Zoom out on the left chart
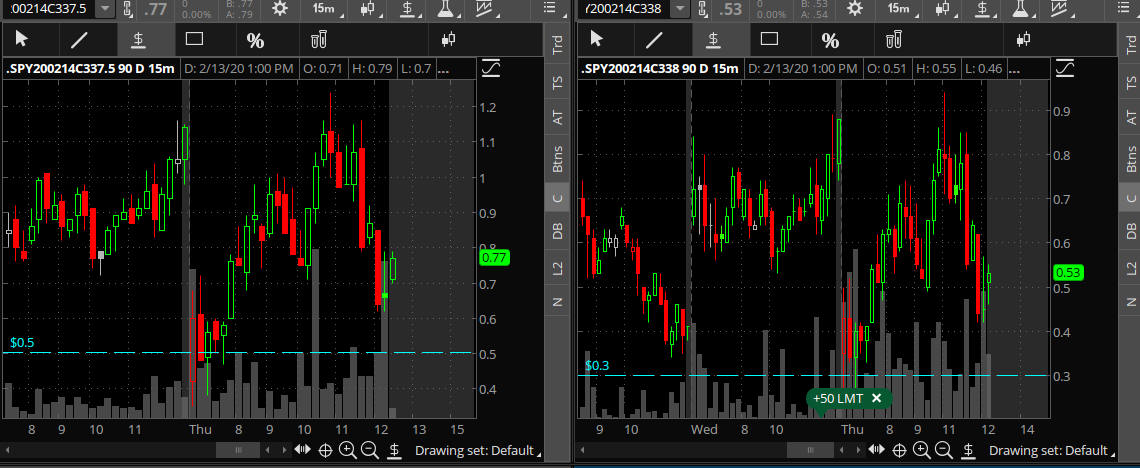Screen dimensions: 1140x468 [x=370, y=450]
